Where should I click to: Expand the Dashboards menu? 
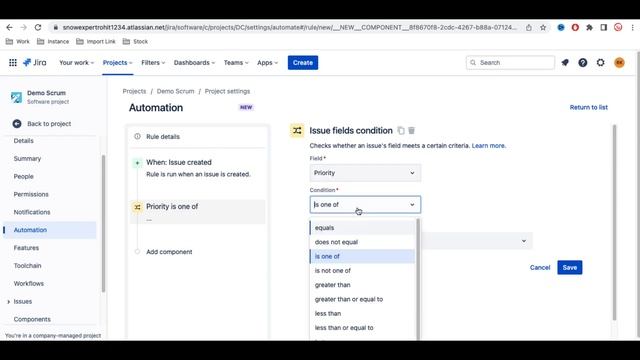[x=194, y=62]
